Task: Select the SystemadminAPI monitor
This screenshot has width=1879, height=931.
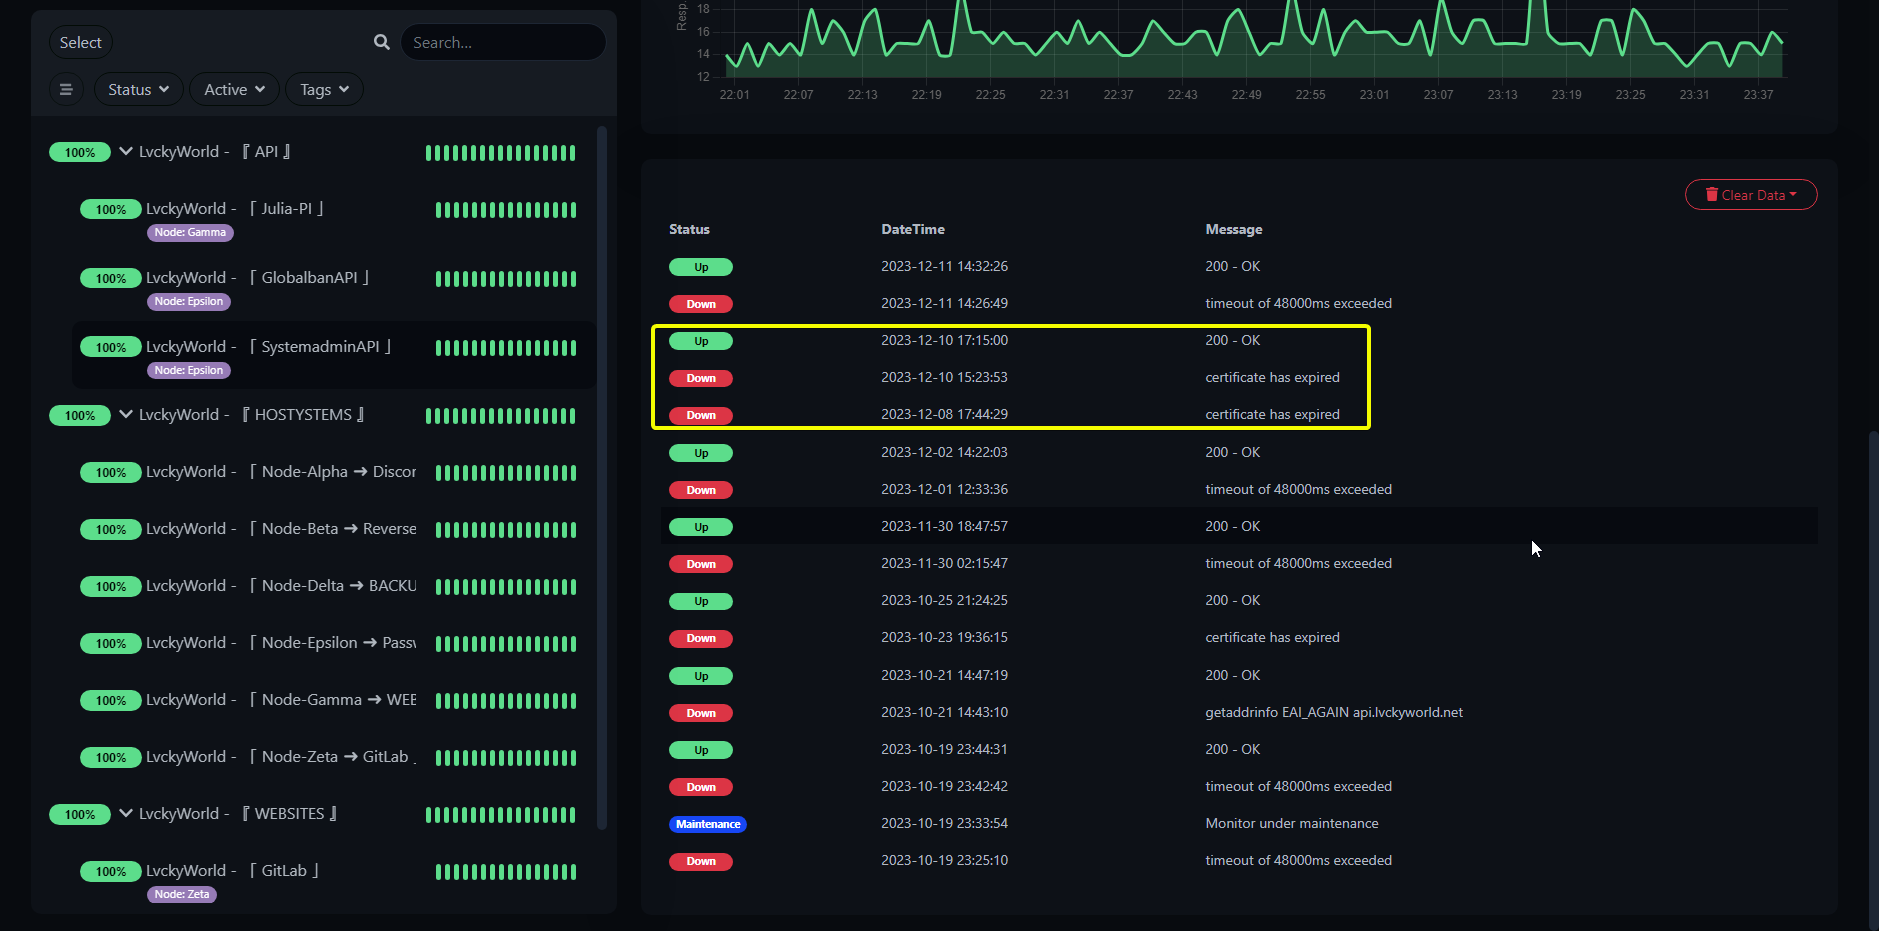Action: (320, 347)
